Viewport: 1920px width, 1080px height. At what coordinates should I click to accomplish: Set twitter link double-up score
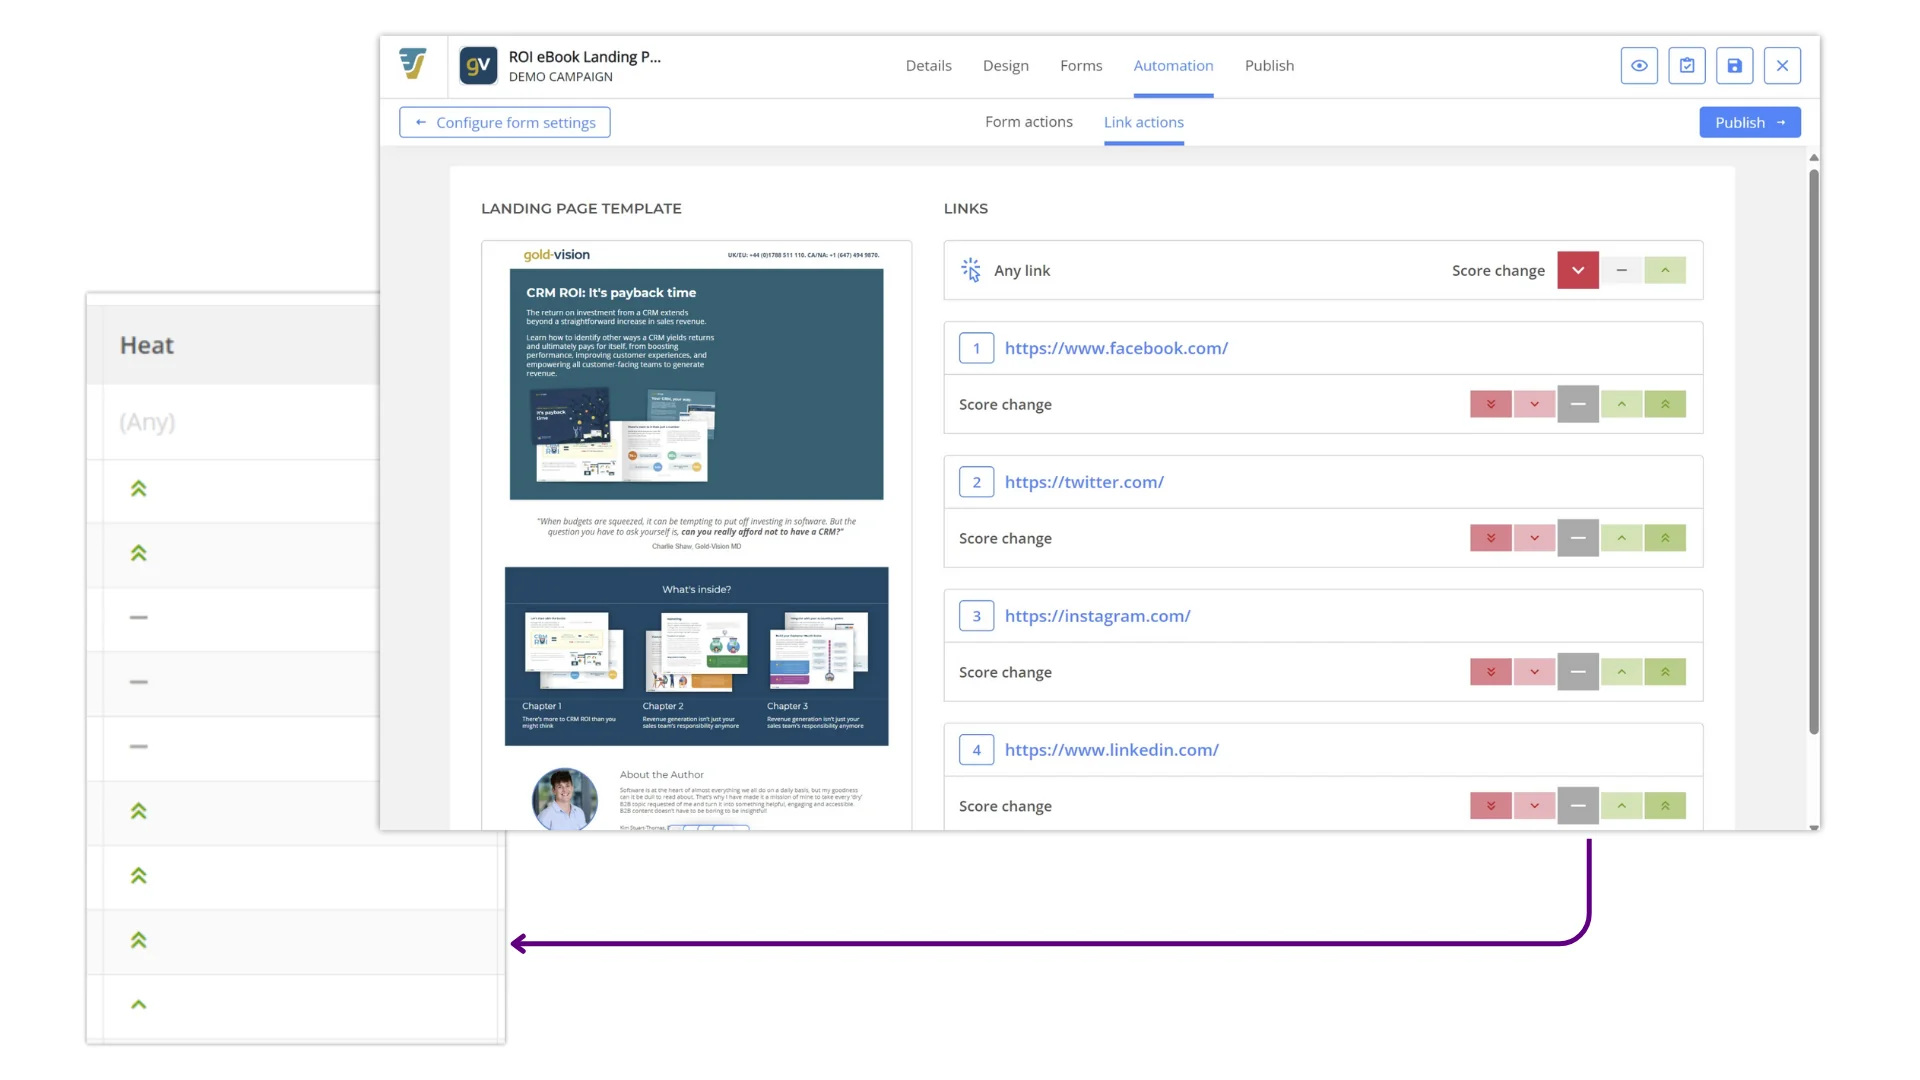[x=1665, y=538]
